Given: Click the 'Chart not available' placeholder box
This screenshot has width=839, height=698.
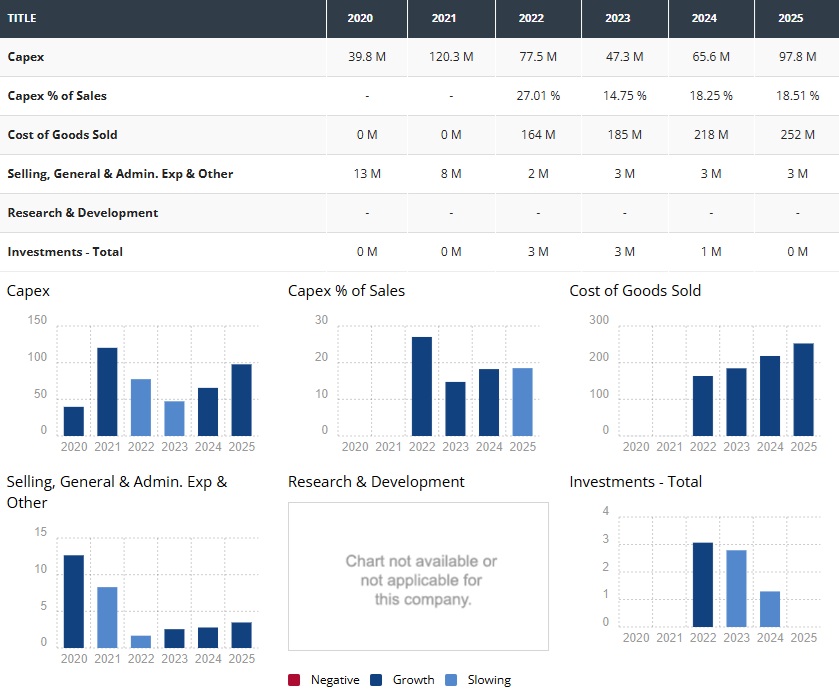Looking at the screenshot, I should coord(418,577).
